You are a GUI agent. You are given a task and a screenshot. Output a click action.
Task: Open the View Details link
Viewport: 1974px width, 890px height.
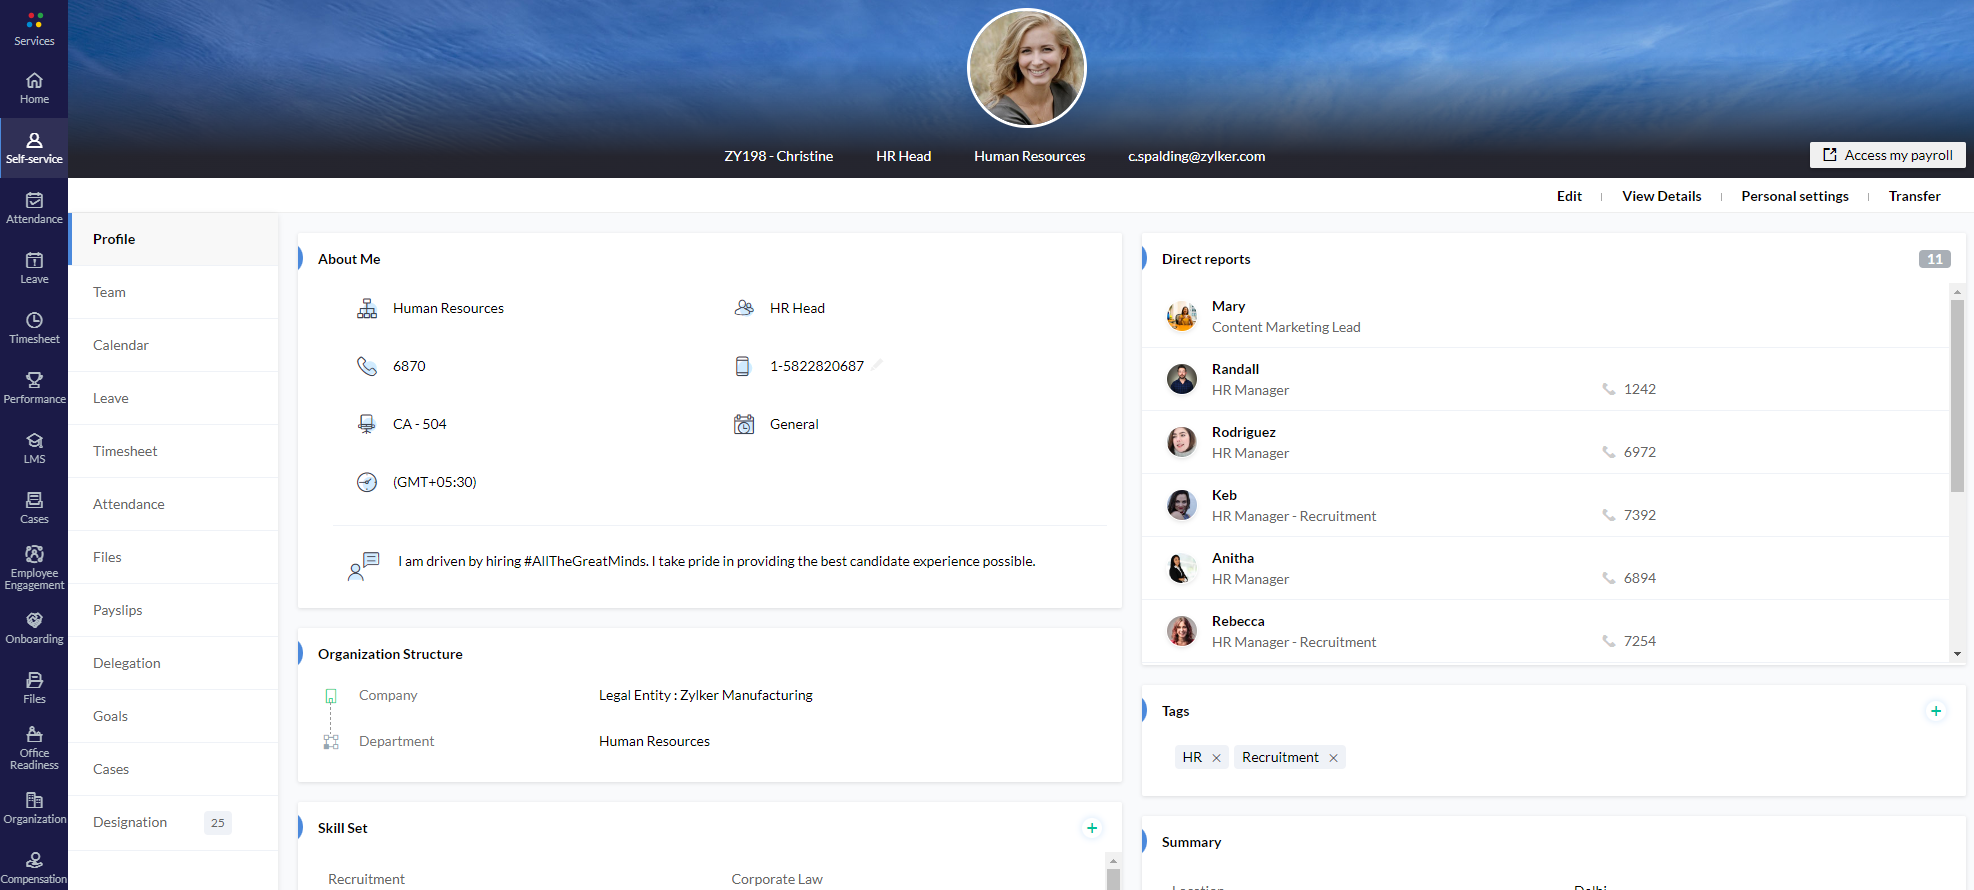point(1661,196)
